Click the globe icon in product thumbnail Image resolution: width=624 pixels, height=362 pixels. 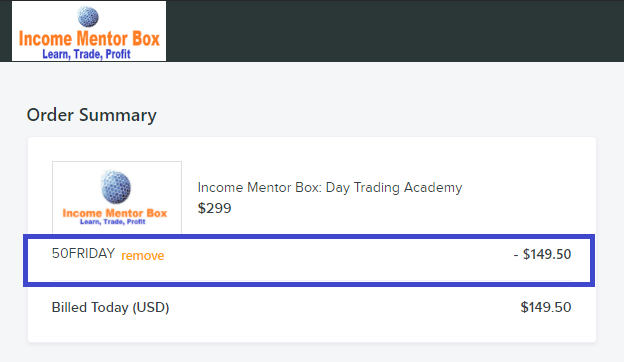tap(115, 187)
